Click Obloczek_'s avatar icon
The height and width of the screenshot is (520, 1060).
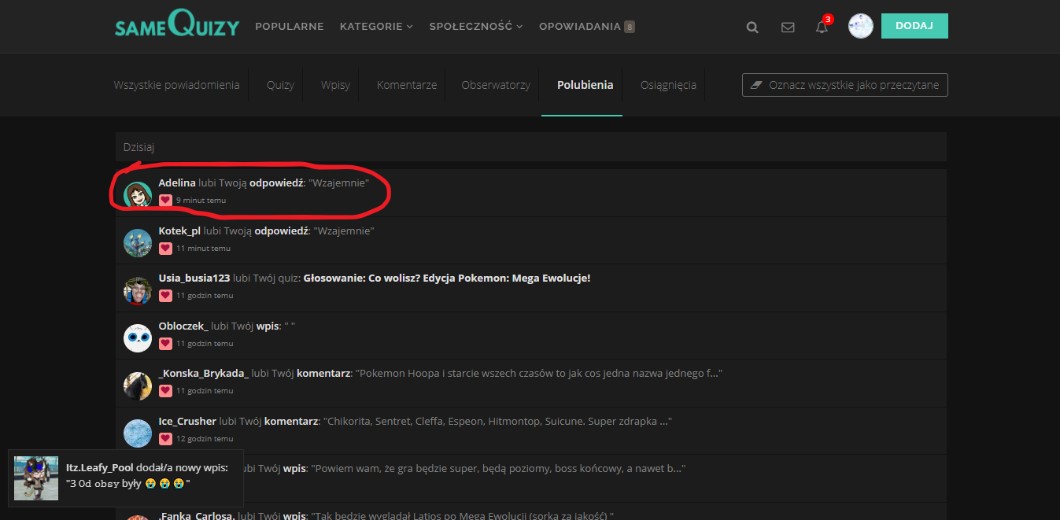click(137, 338)
